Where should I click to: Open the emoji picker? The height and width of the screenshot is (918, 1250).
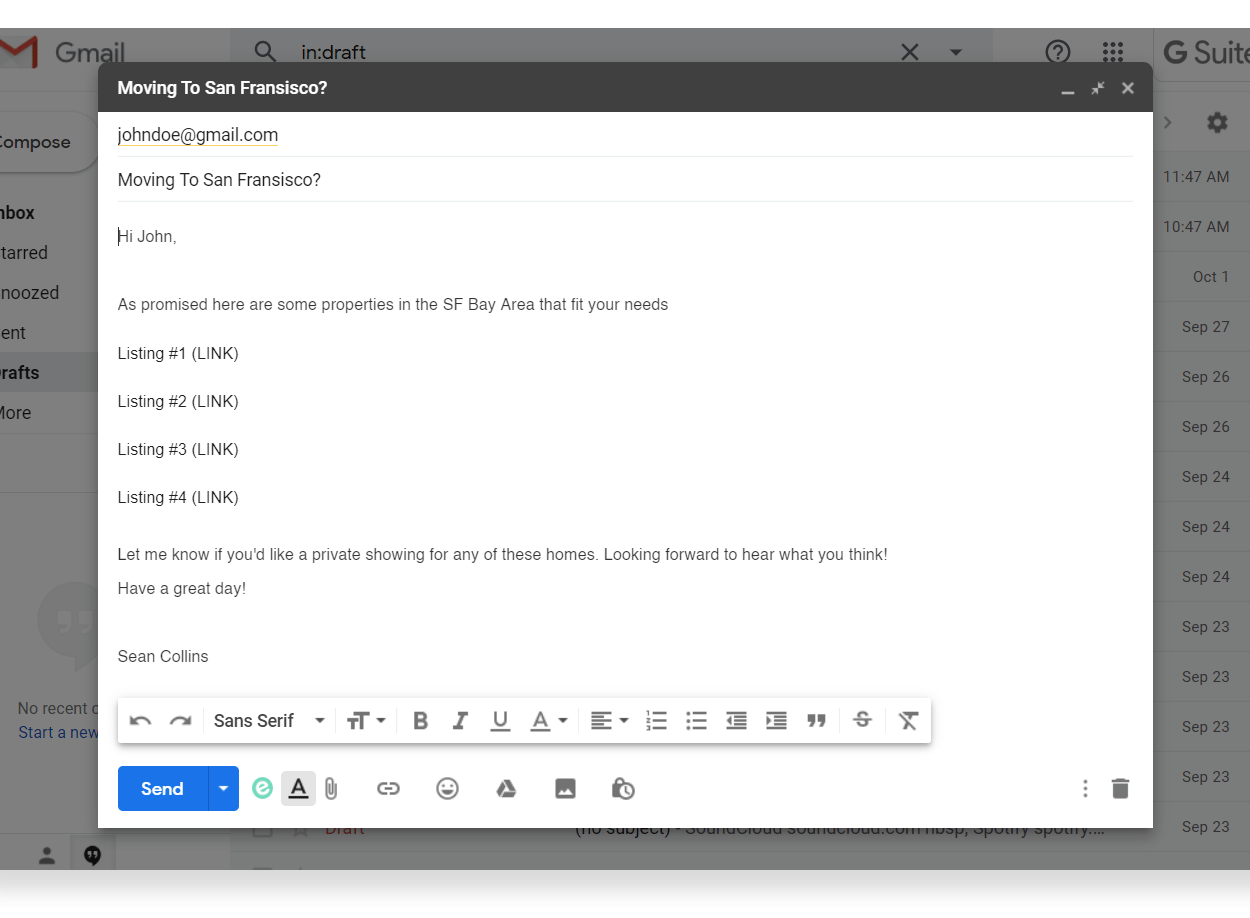447,788
